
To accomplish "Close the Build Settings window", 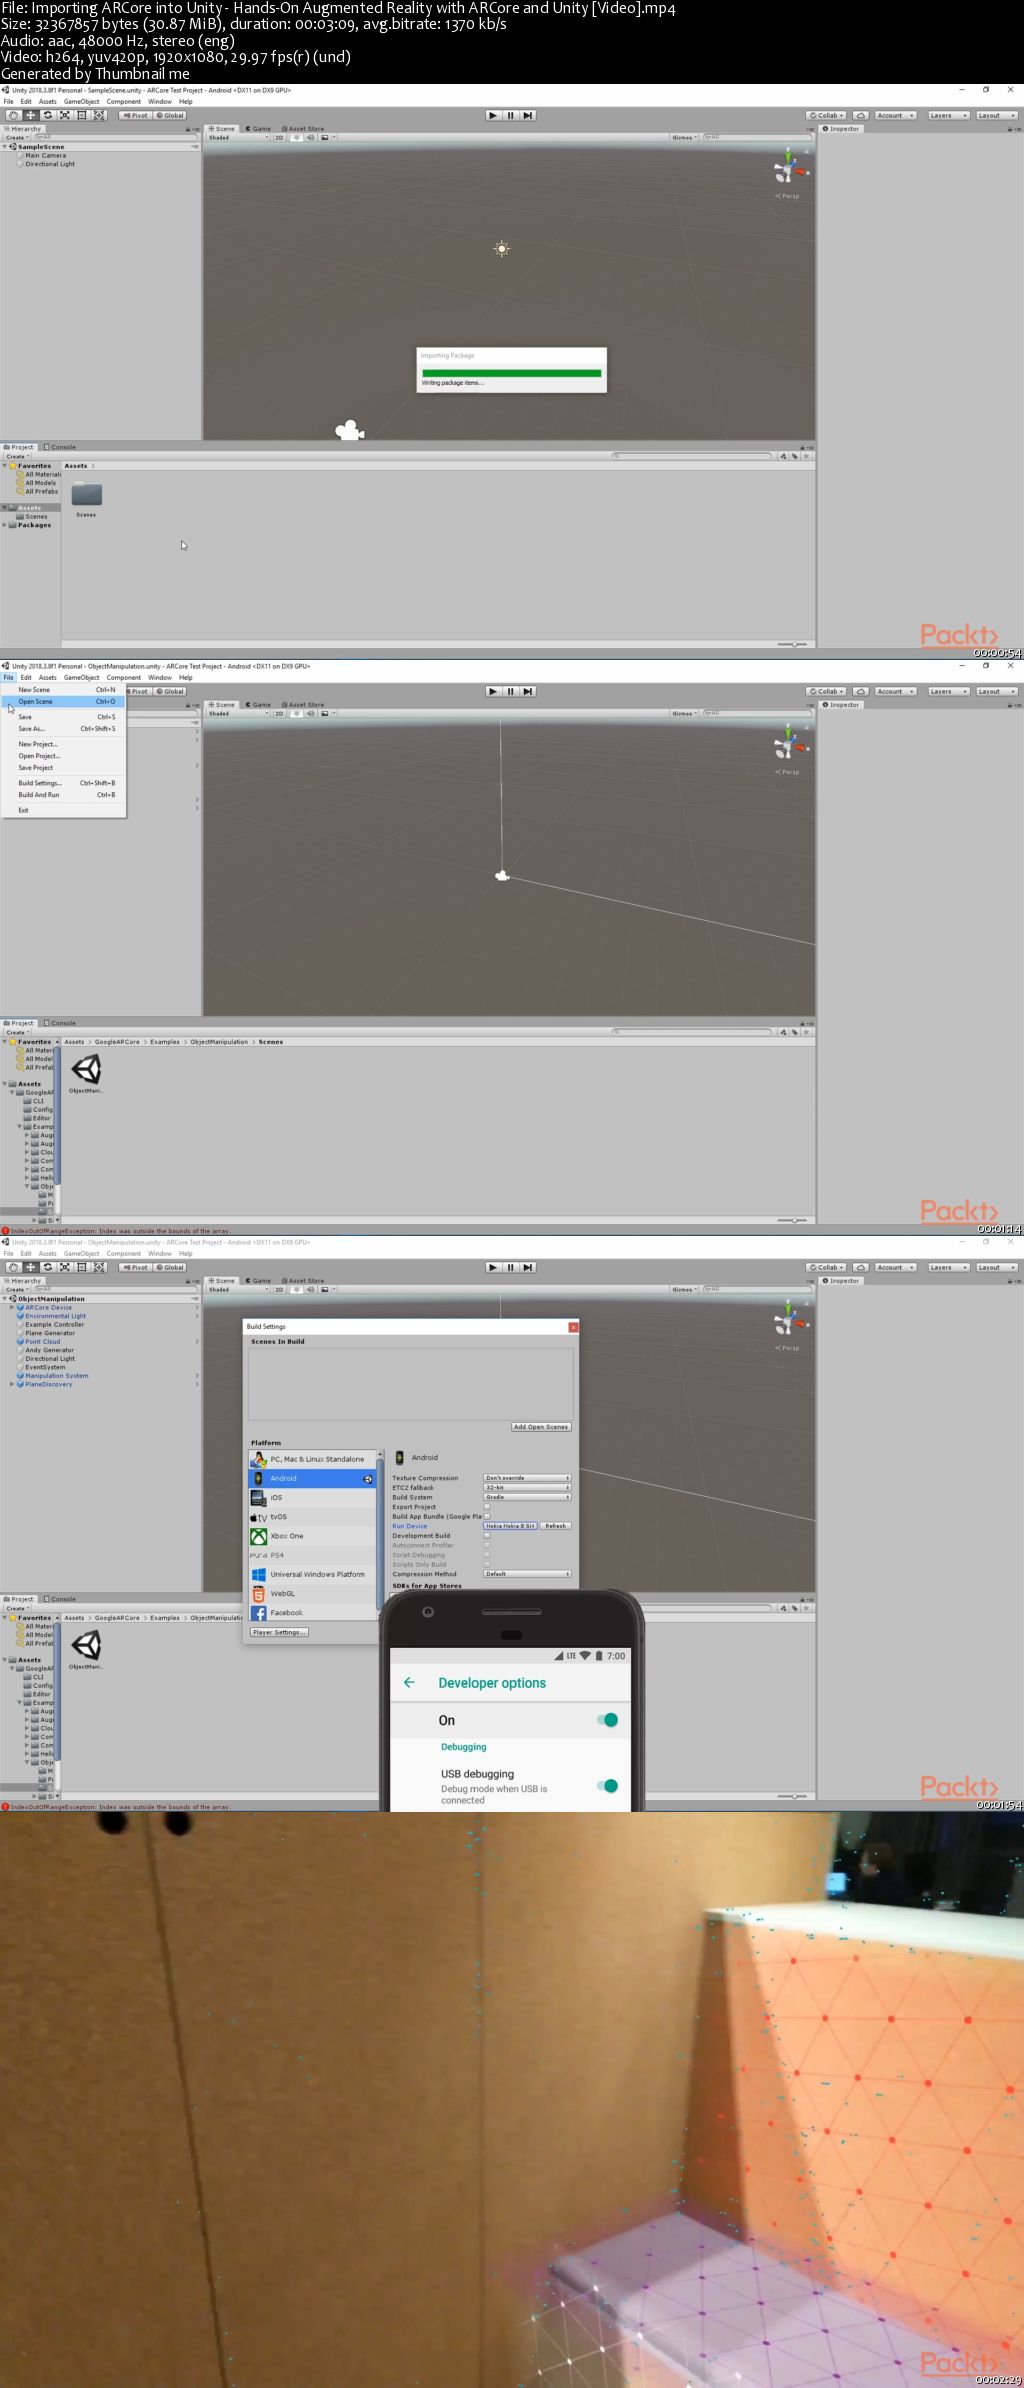I will 573,1327.
